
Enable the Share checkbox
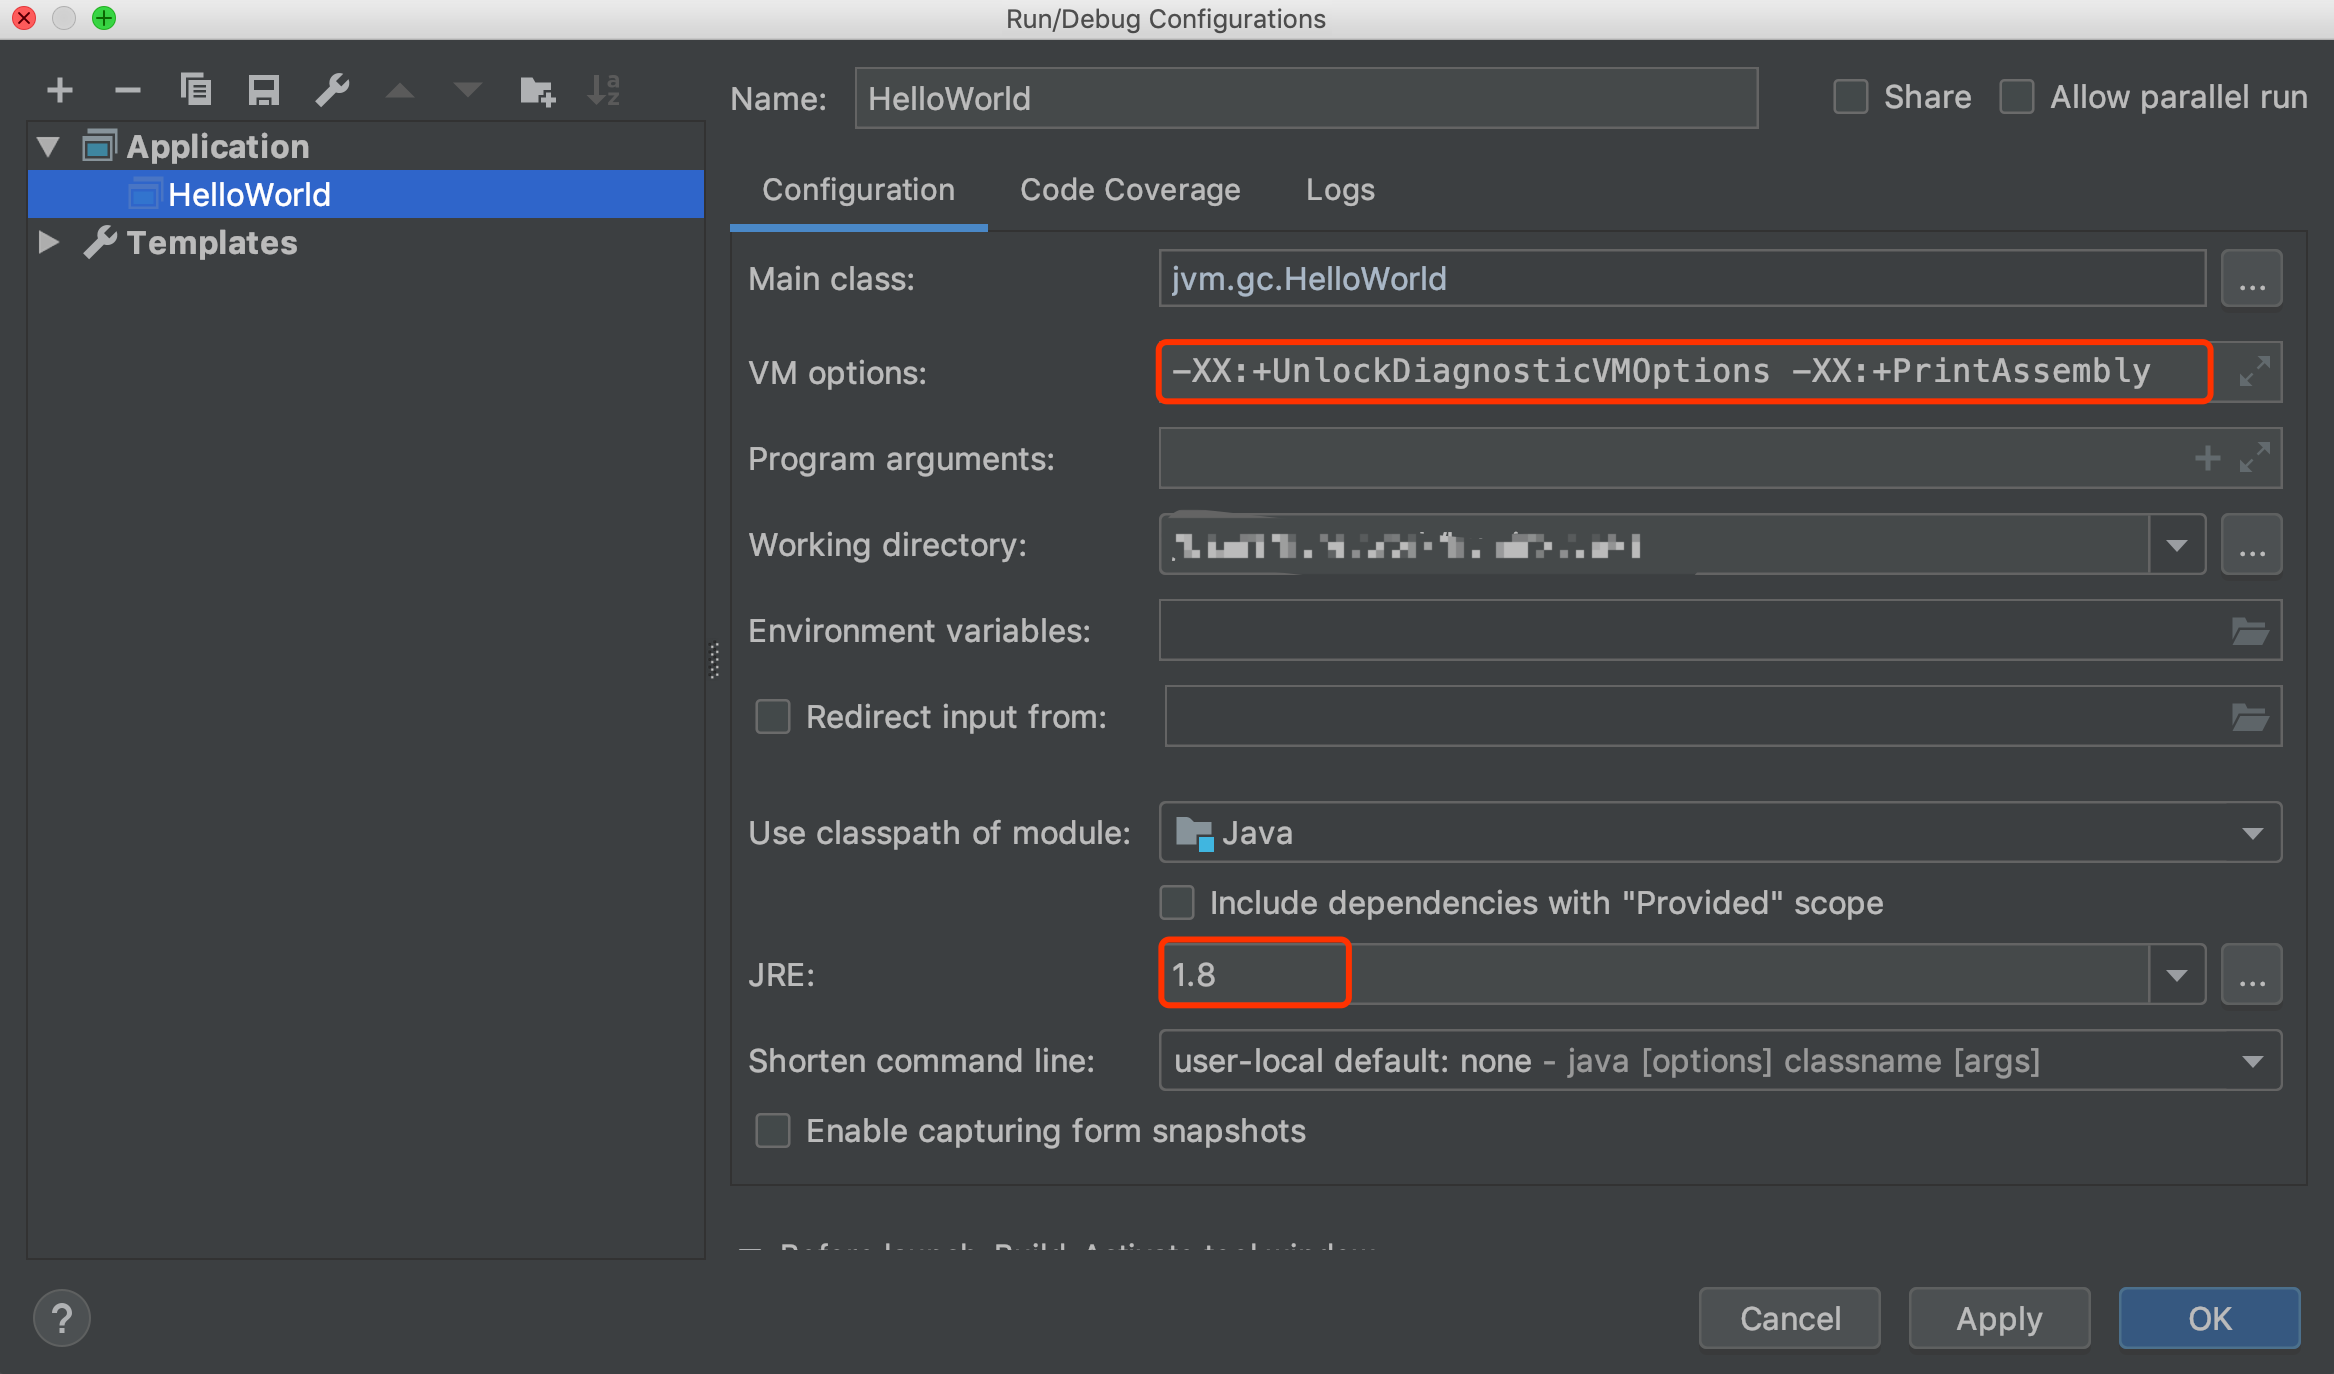(1850, 97)
